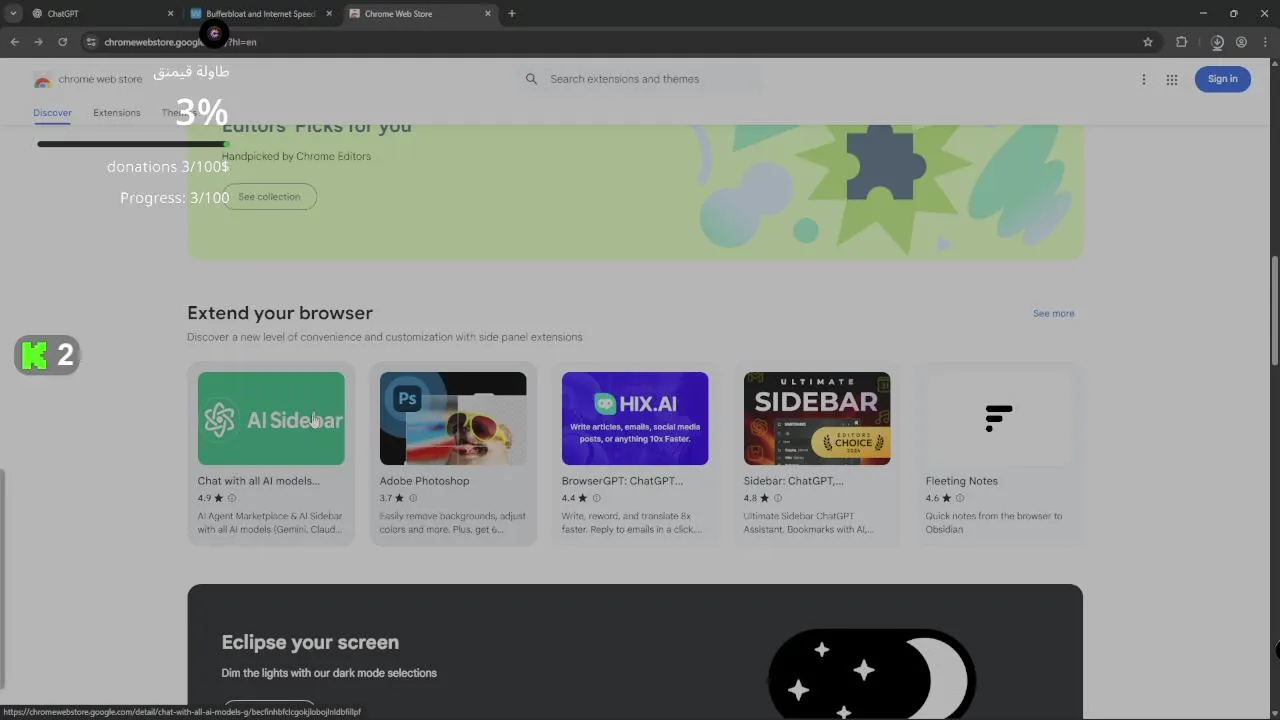Click See collection button
Screen dimensions: 1280x720
pos(269,197)
